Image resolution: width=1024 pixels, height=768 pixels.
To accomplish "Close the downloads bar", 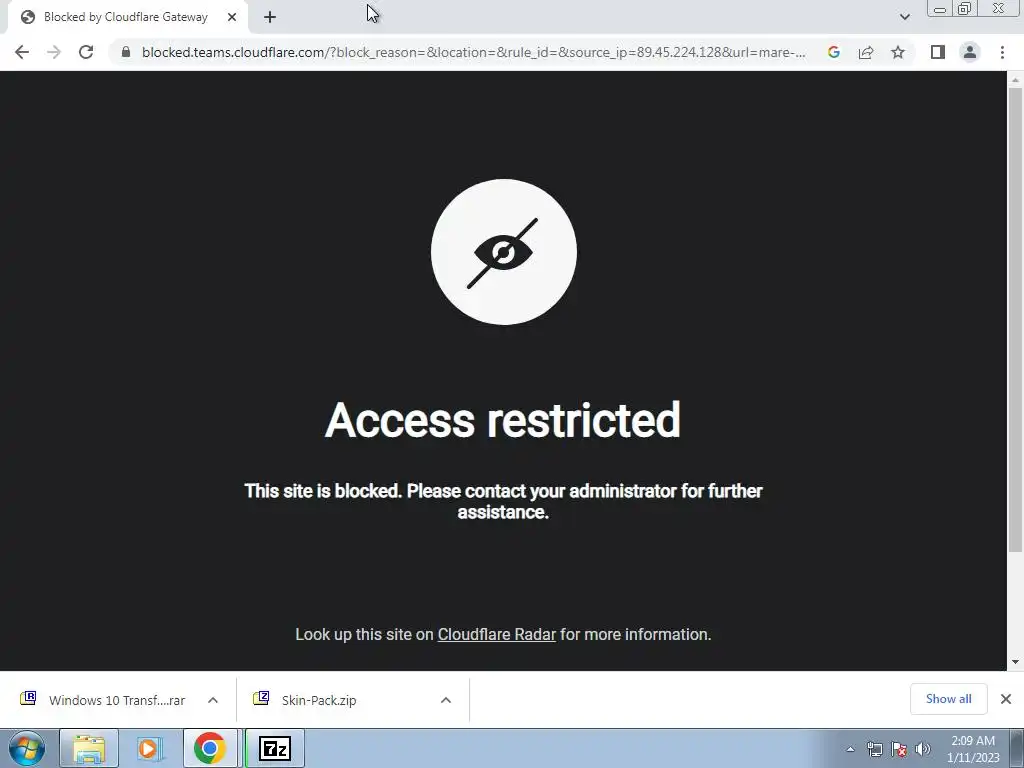I will (x=1006, y=699).
